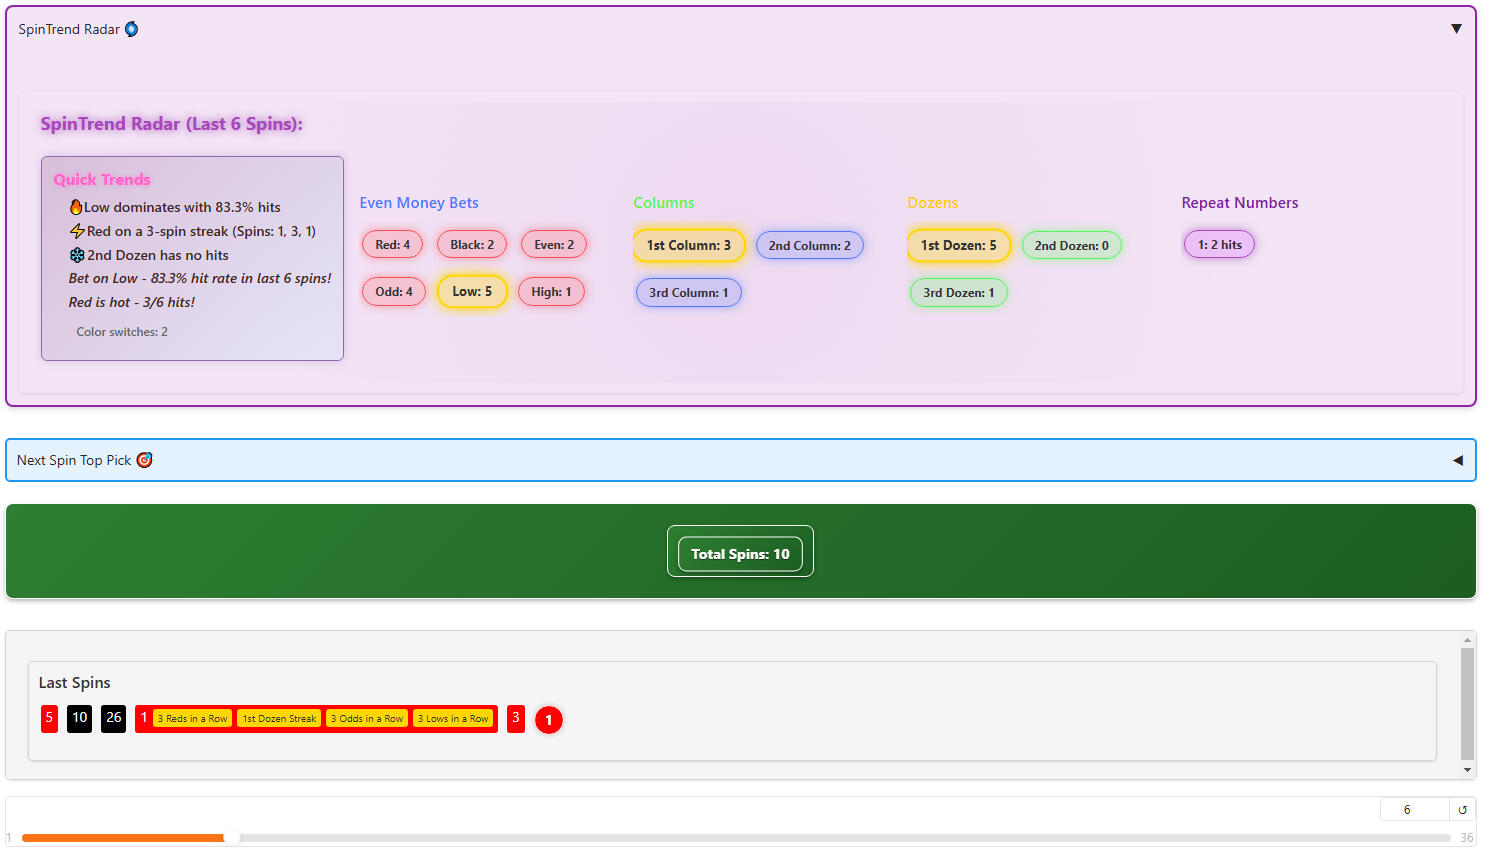
Task: Click the '1: 2 hits' repeat number badge
Action: (1219, 245)
